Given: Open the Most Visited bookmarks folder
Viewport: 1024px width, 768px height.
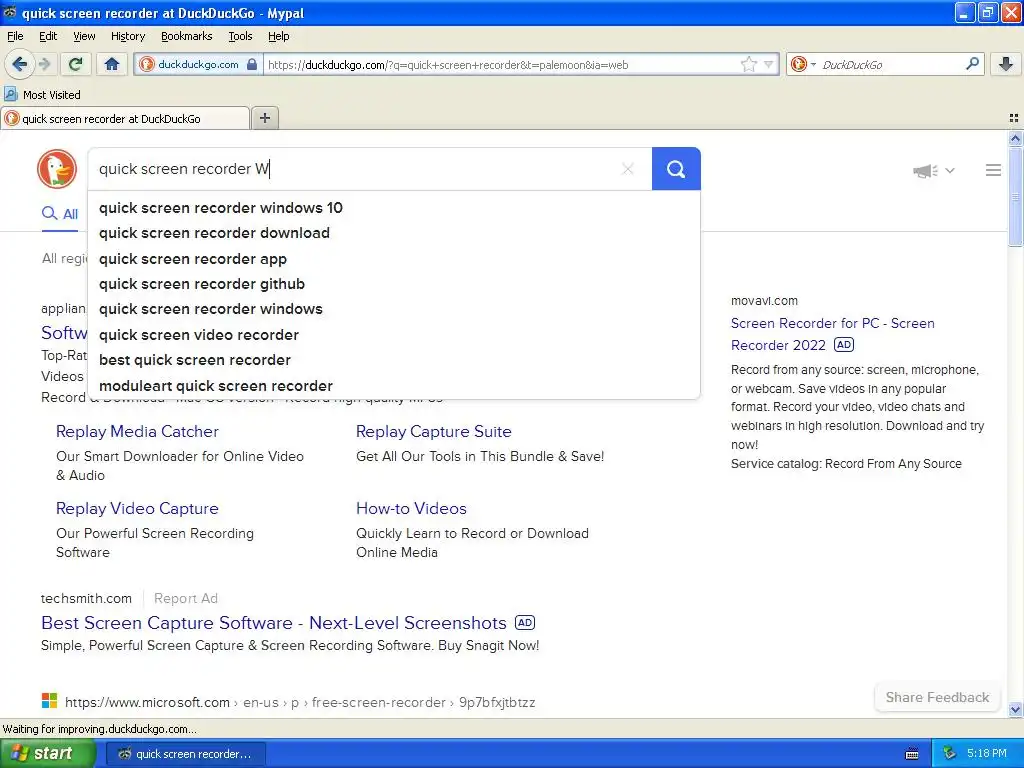Looking at the screenshot, I should (43, 95).
